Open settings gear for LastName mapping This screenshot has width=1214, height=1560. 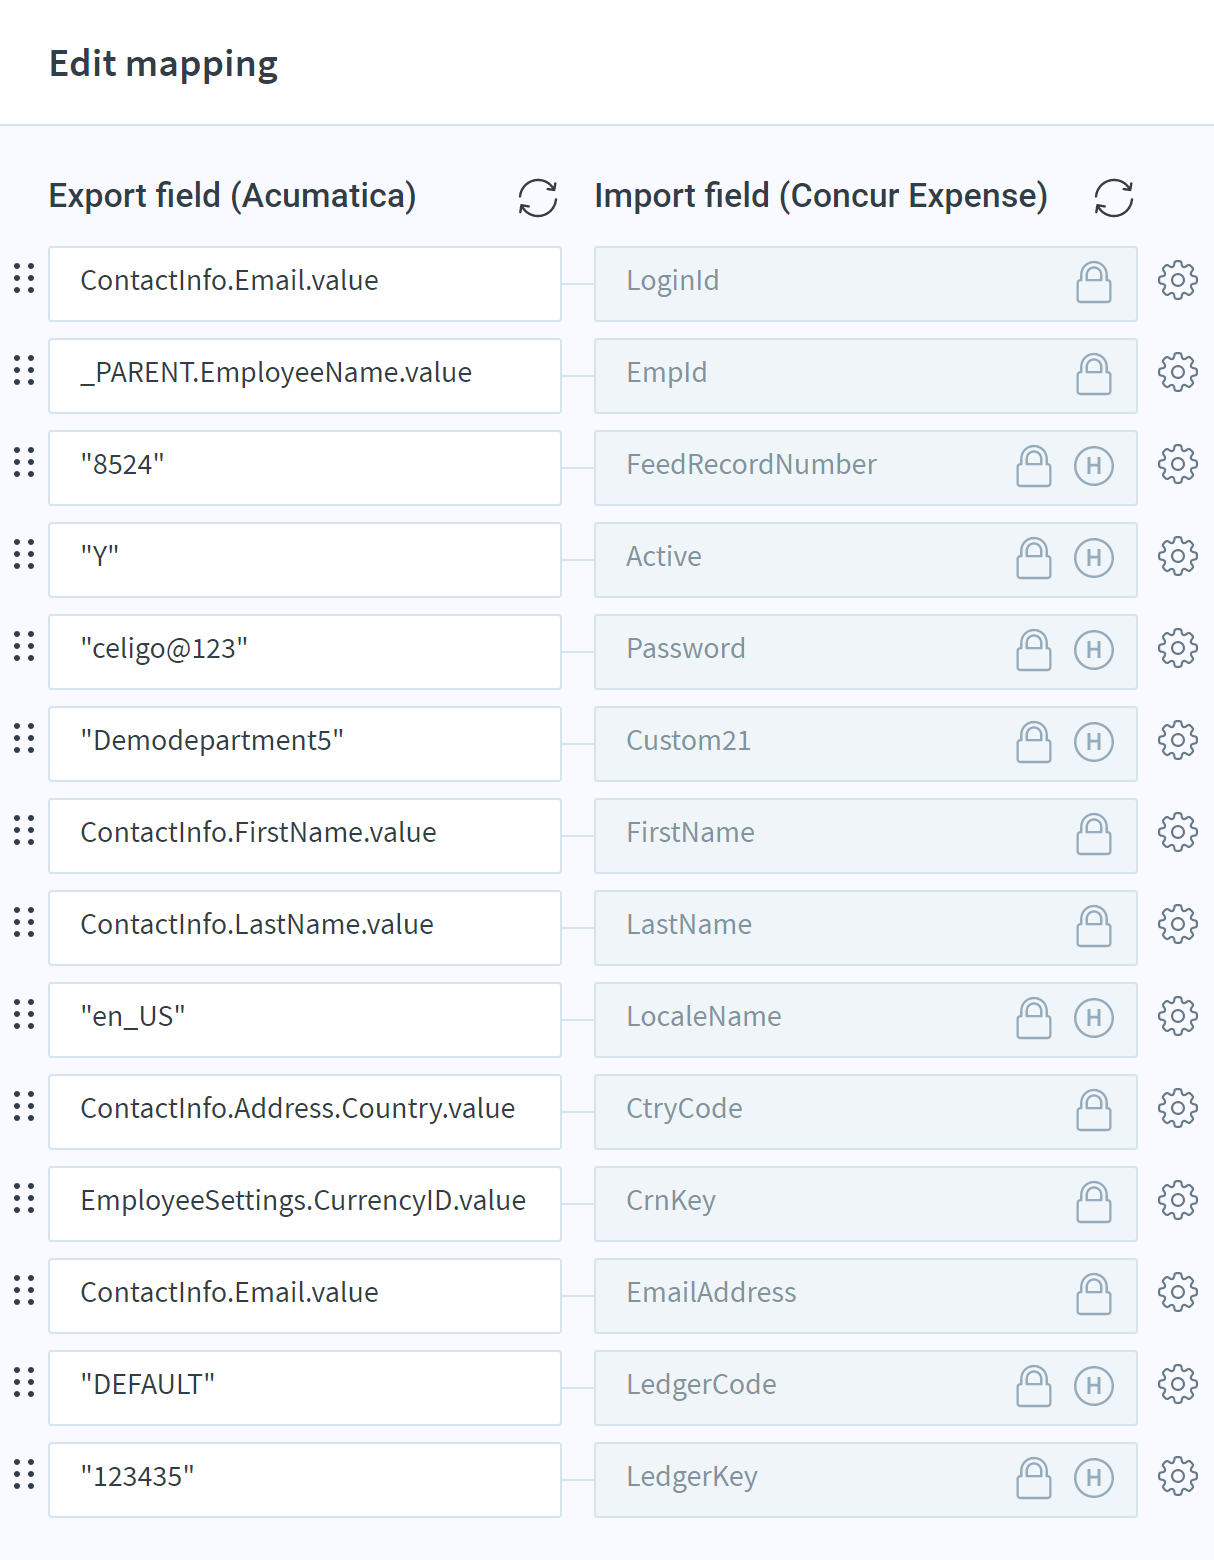(x=1178, y=924)
